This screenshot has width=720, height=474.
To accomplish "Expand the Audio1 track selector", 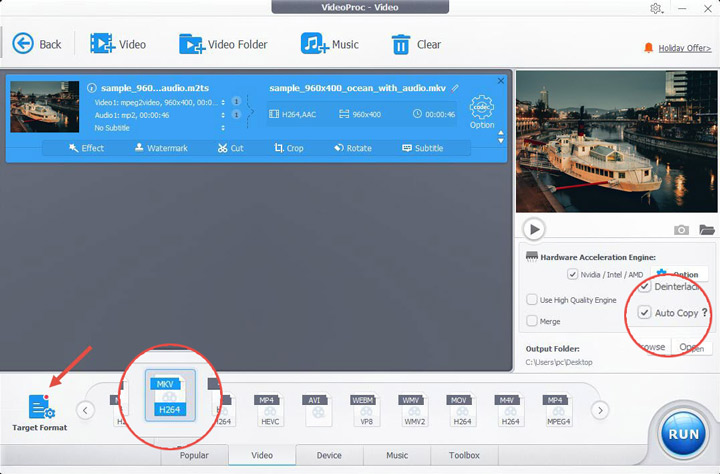I will click(x=223, y=115).
